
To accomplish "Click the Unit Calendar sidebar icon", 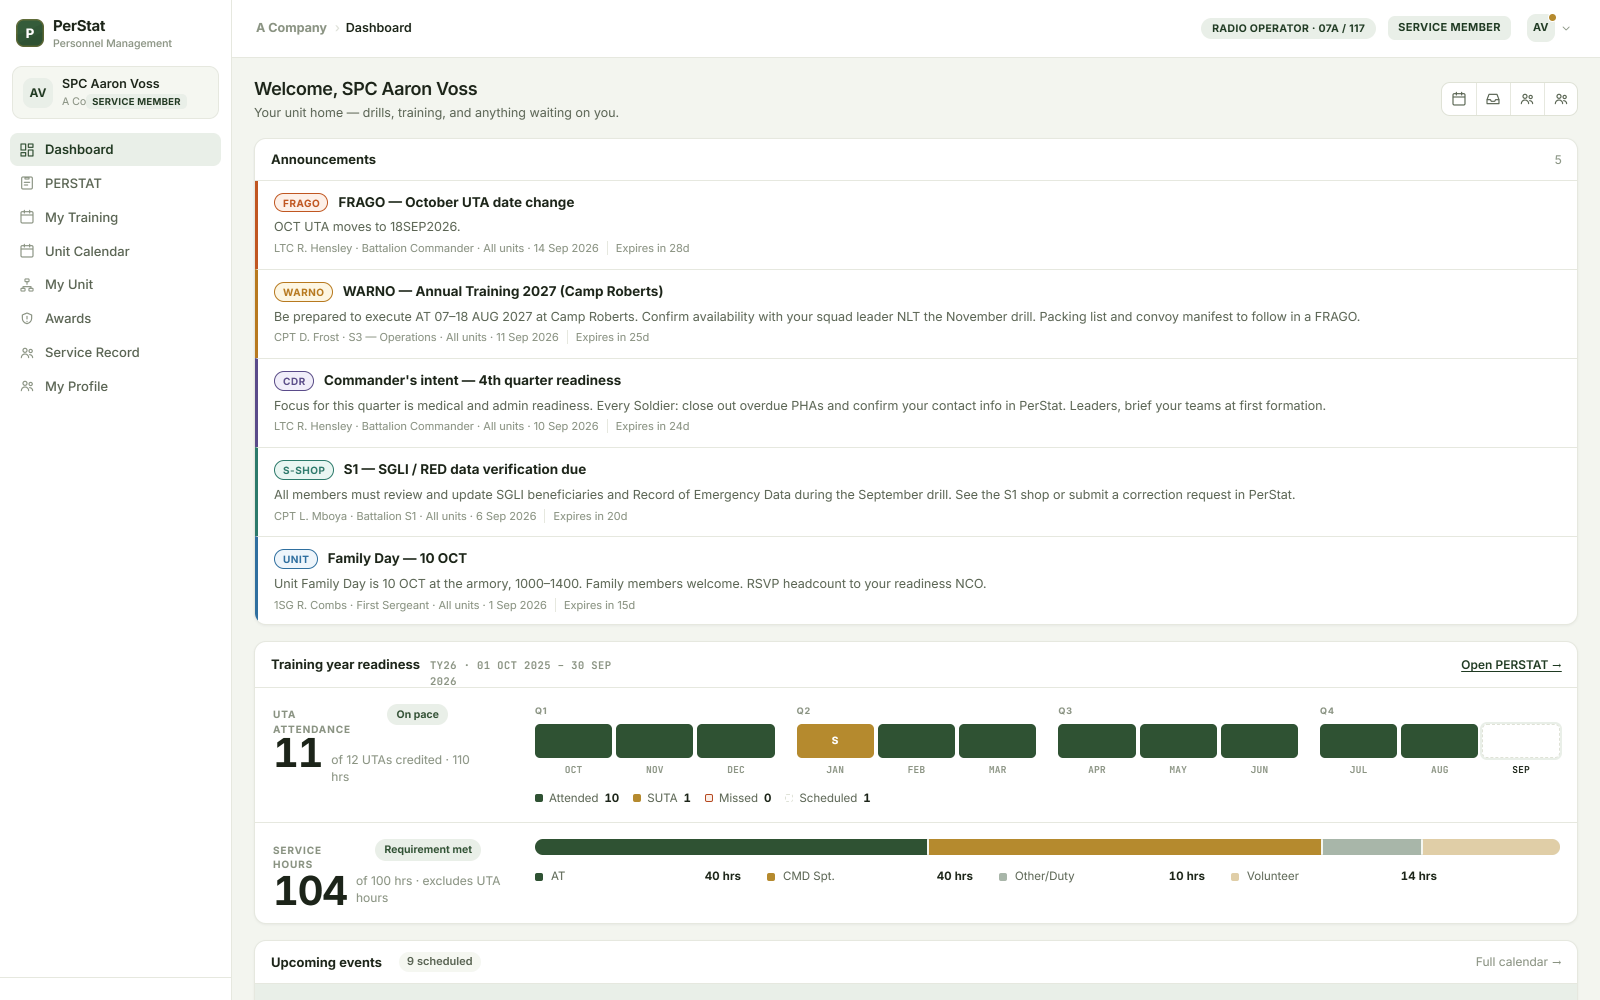I will pyautogui.click(x=27, y=251).
